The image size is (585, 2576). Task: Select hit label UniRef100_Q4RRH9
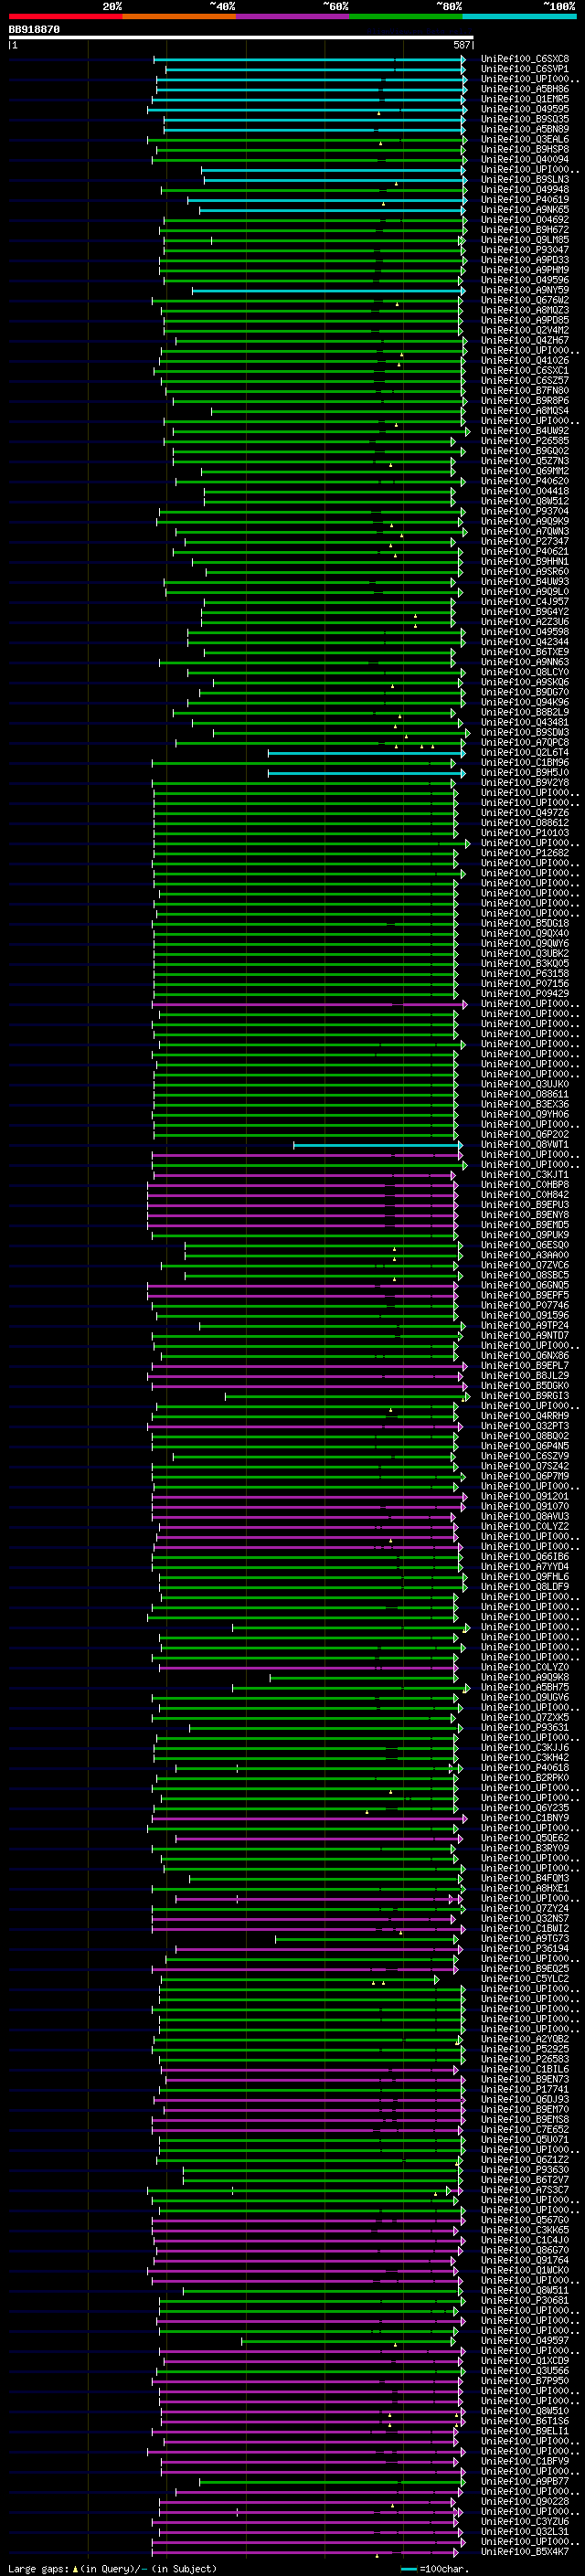[x=525, y=1416]
